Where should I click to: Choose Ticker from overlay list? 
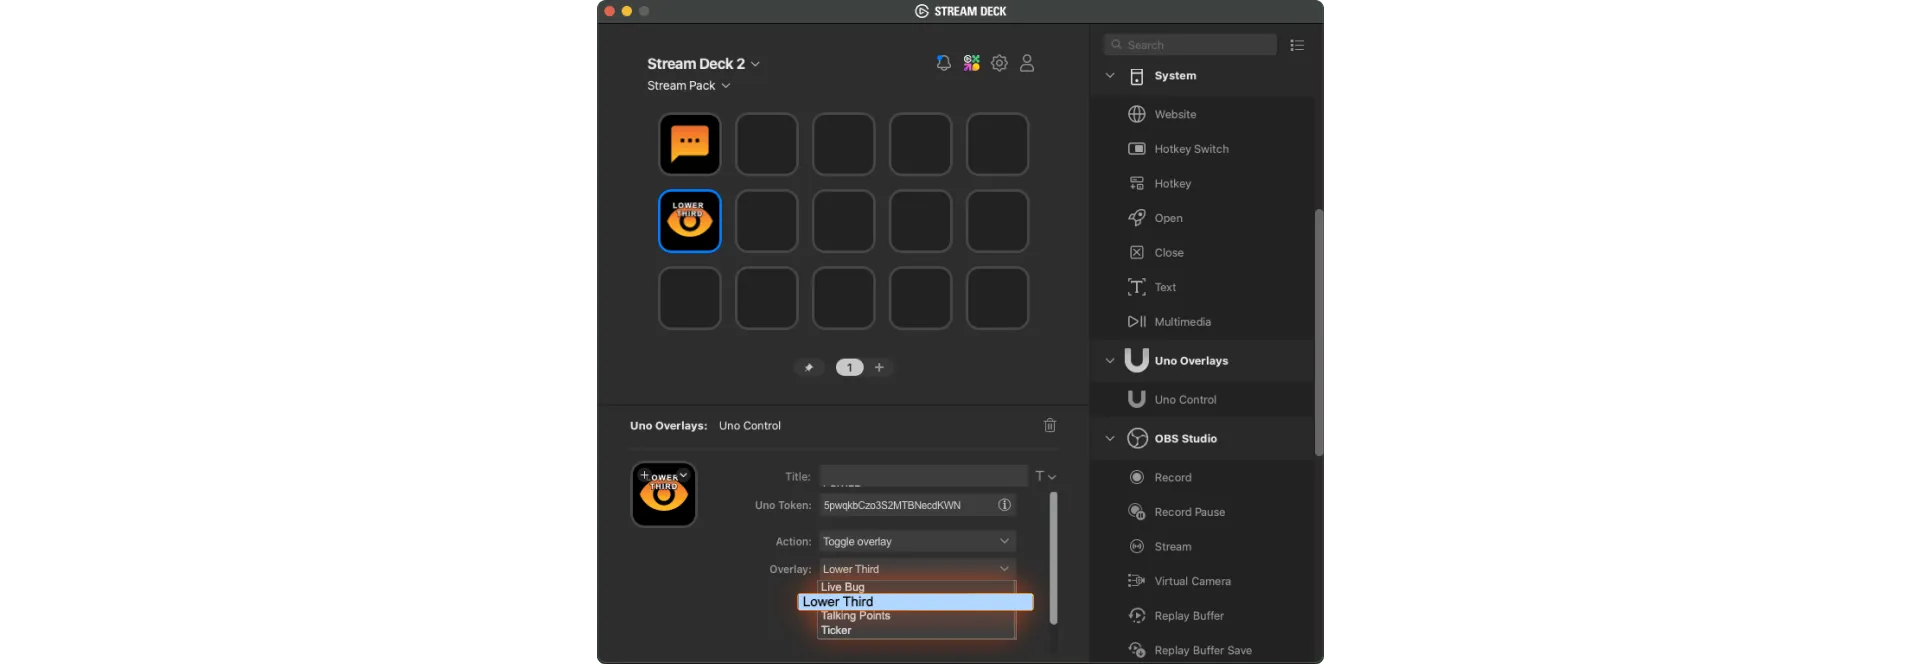(x=916, y=630)
